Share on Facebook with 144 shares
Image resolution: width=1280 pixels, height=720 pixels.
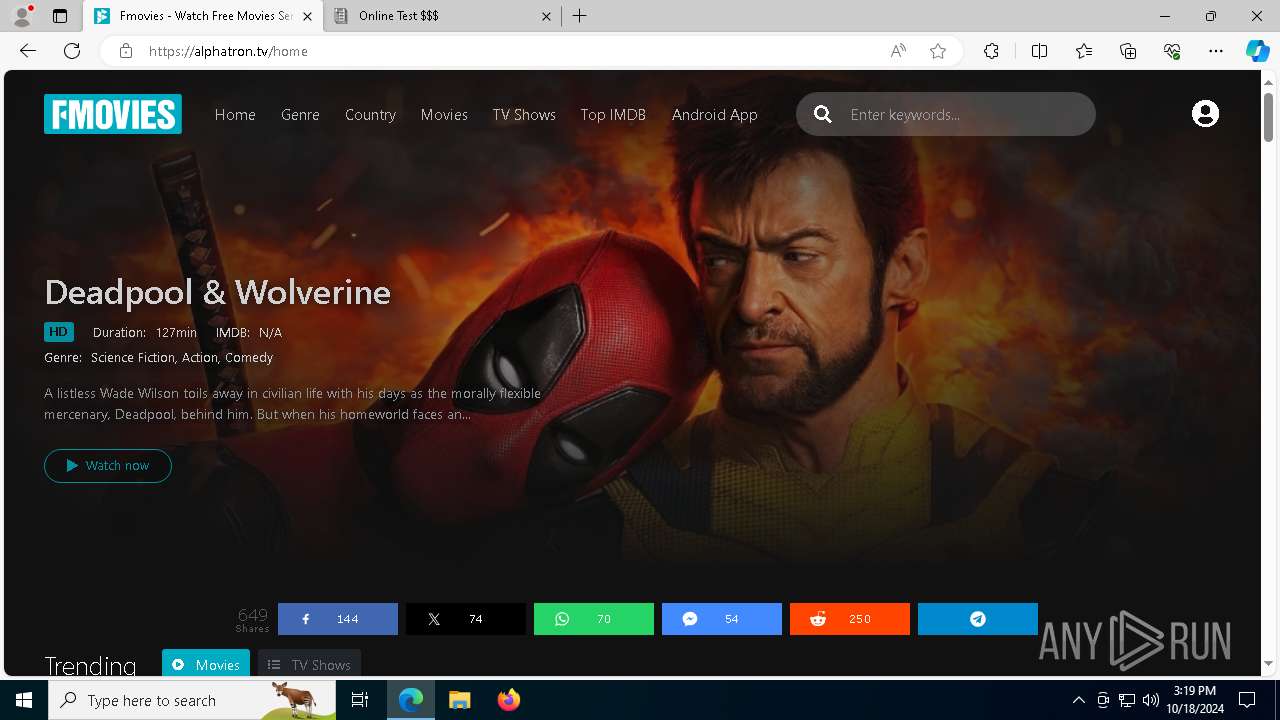[338, 619]
